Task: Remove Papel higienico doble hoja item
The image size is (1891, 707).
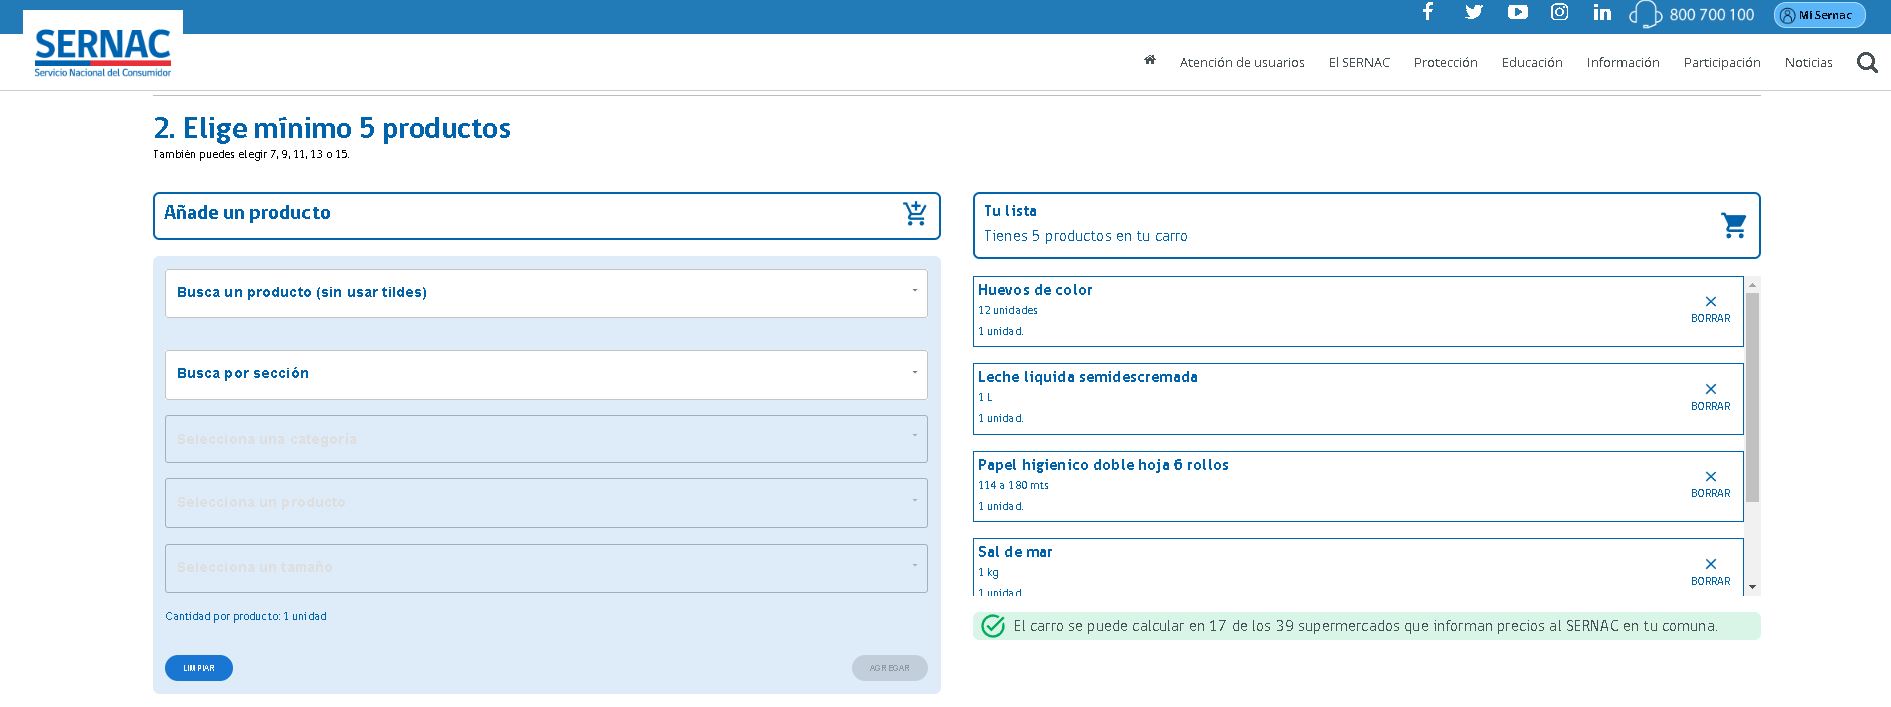Action: pos(1710,483)
